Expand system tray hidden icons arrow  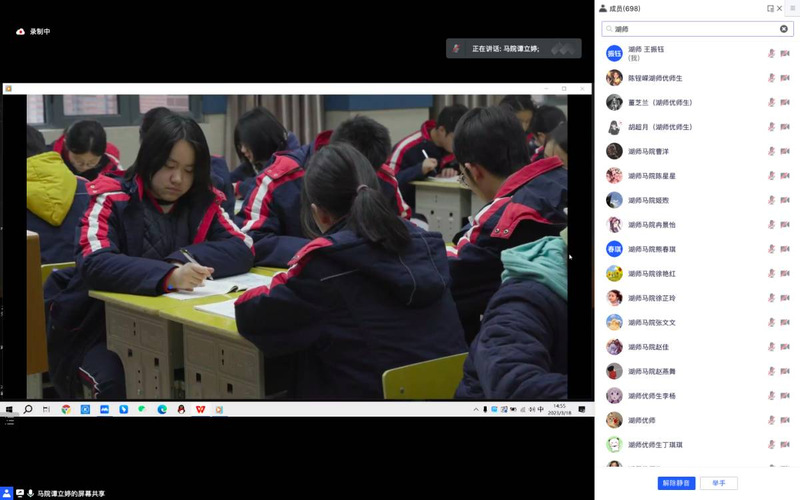(x=475, y=409)
